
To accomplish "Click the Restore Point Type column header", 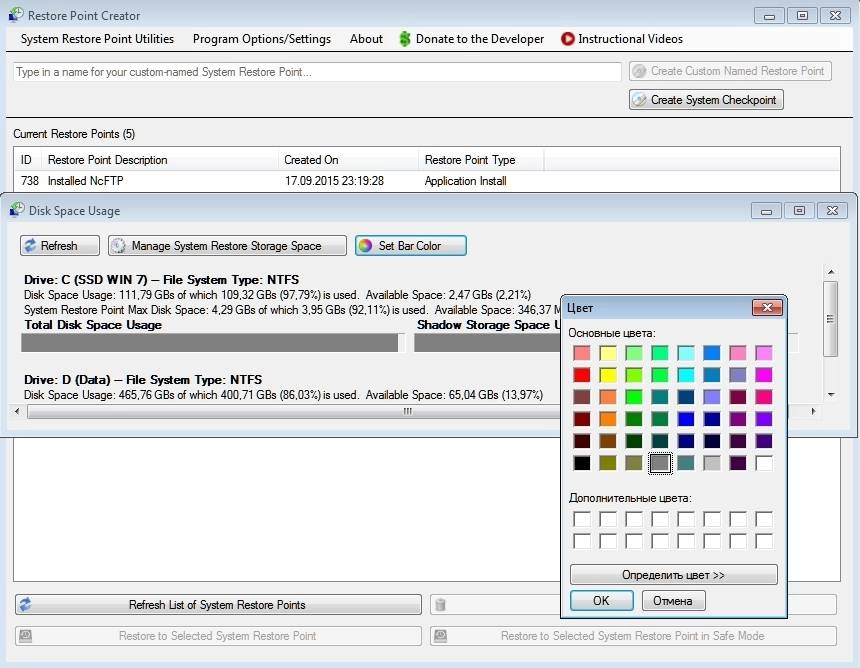I will 482,160.
